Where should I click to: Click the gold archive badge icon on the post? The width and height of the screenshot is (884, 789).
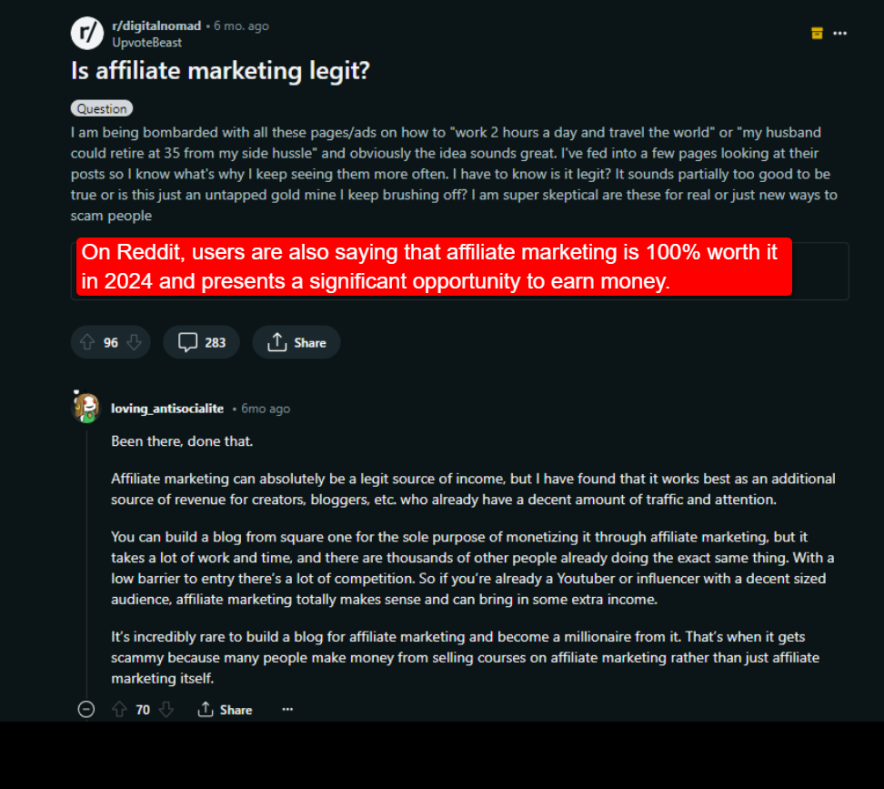815,33
